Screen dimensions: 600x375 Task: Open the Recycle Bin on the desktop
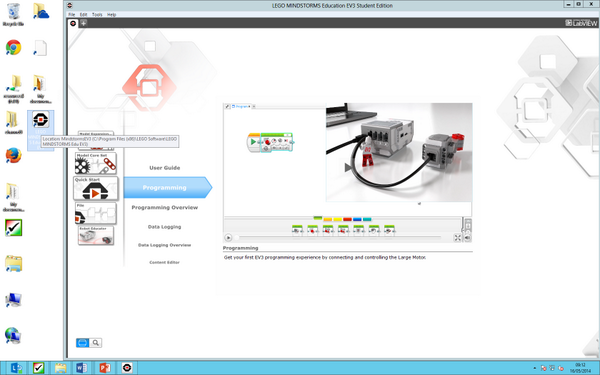13,15
